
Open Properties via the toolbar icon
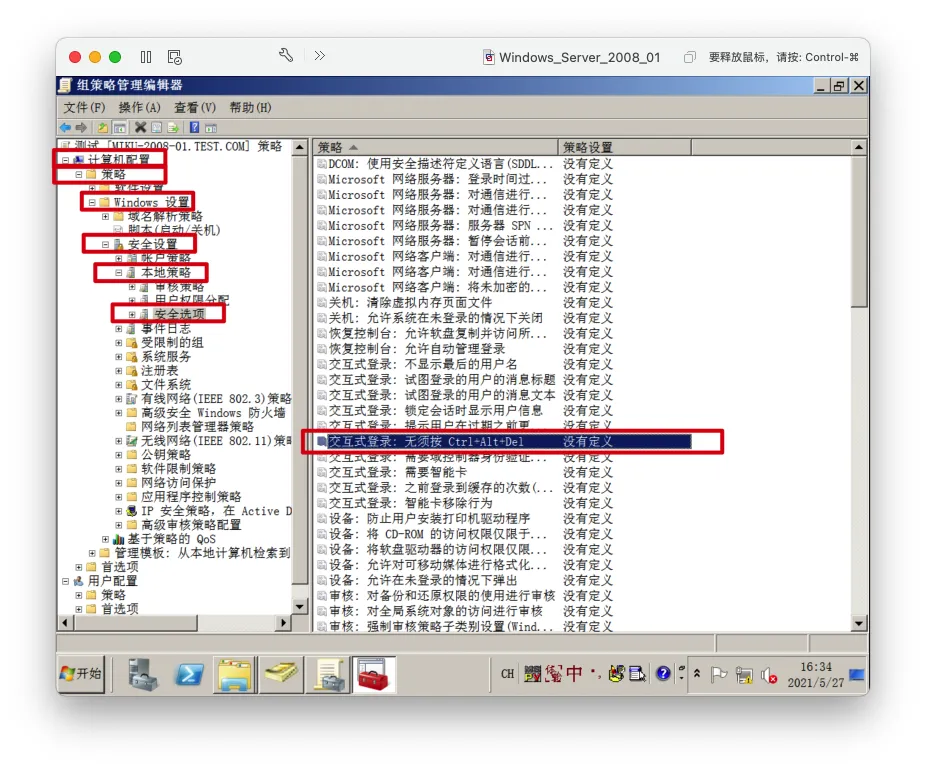(156, 128)
